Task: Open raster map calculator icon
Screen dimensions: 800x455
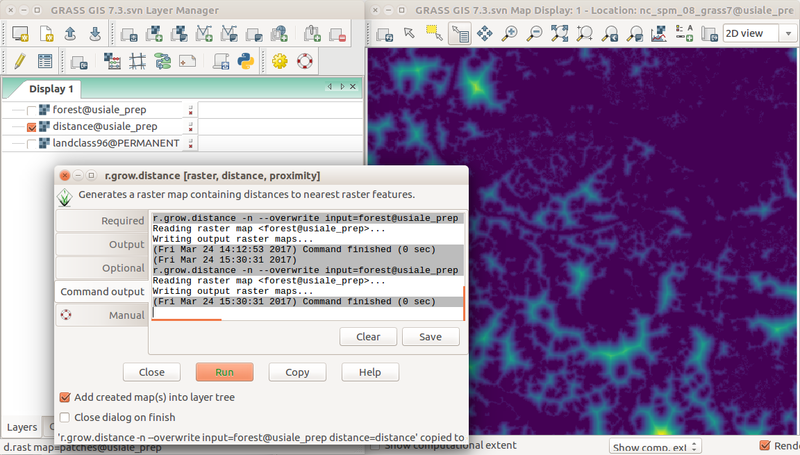Action: [x=112, y=61]
